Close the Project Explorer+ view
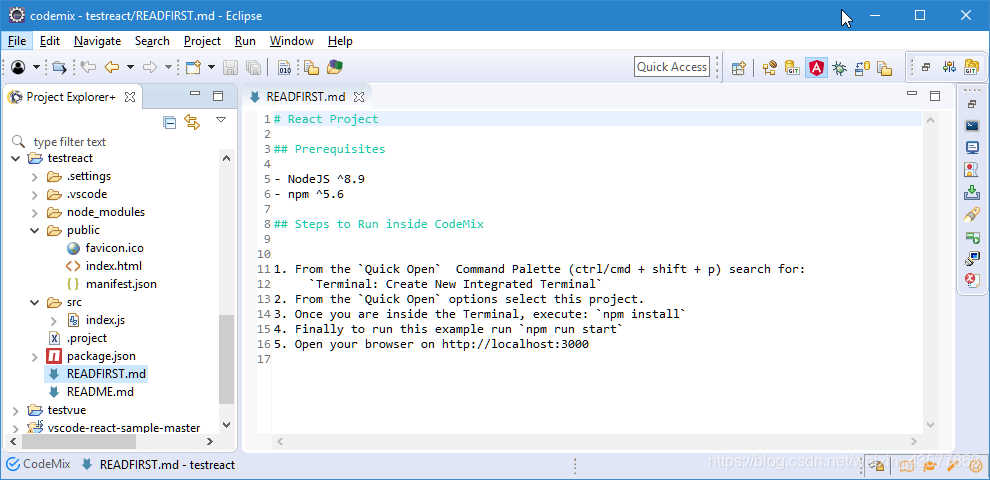 (x=129, y=97)
